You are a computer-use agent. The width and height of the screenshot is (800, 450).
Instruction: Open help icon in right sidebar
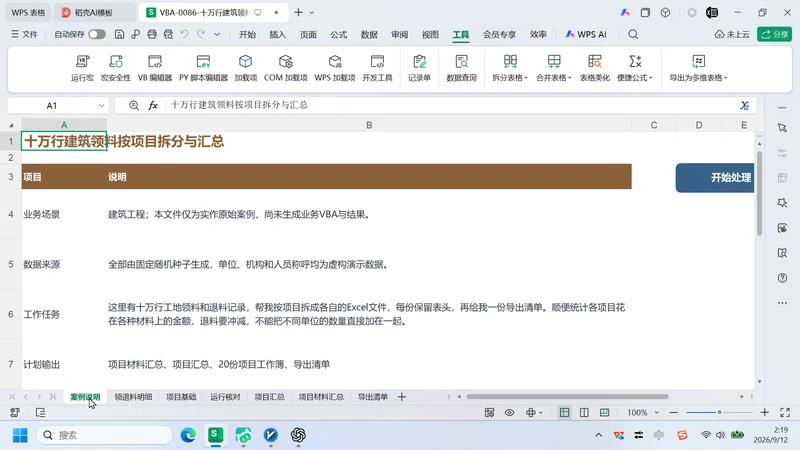click(x=782, y=278)
